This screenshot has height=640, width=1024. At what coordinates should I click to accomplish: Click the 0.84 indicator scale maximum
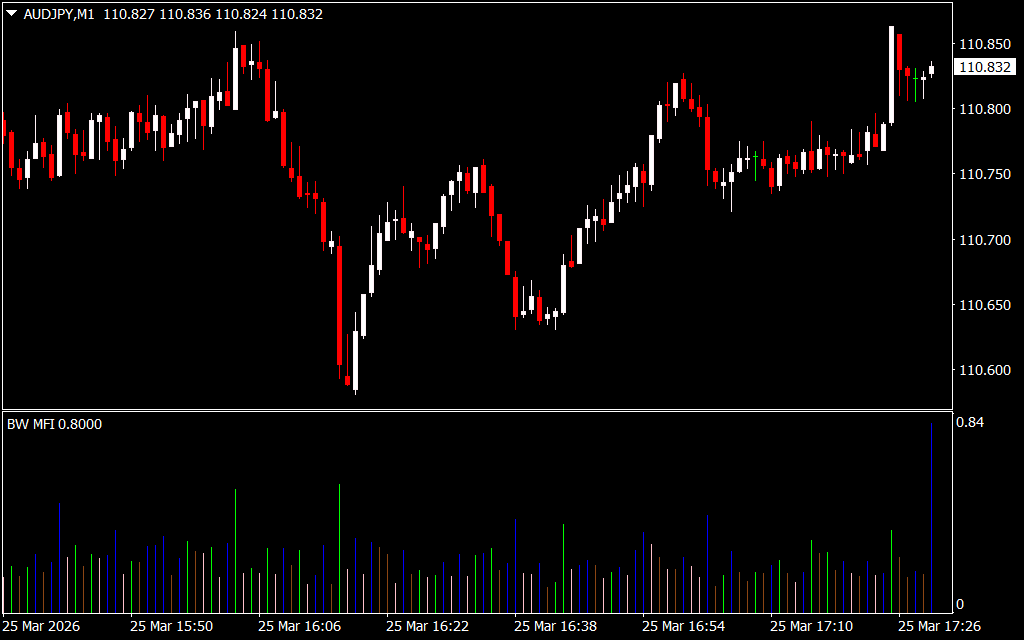coord(969,423)
